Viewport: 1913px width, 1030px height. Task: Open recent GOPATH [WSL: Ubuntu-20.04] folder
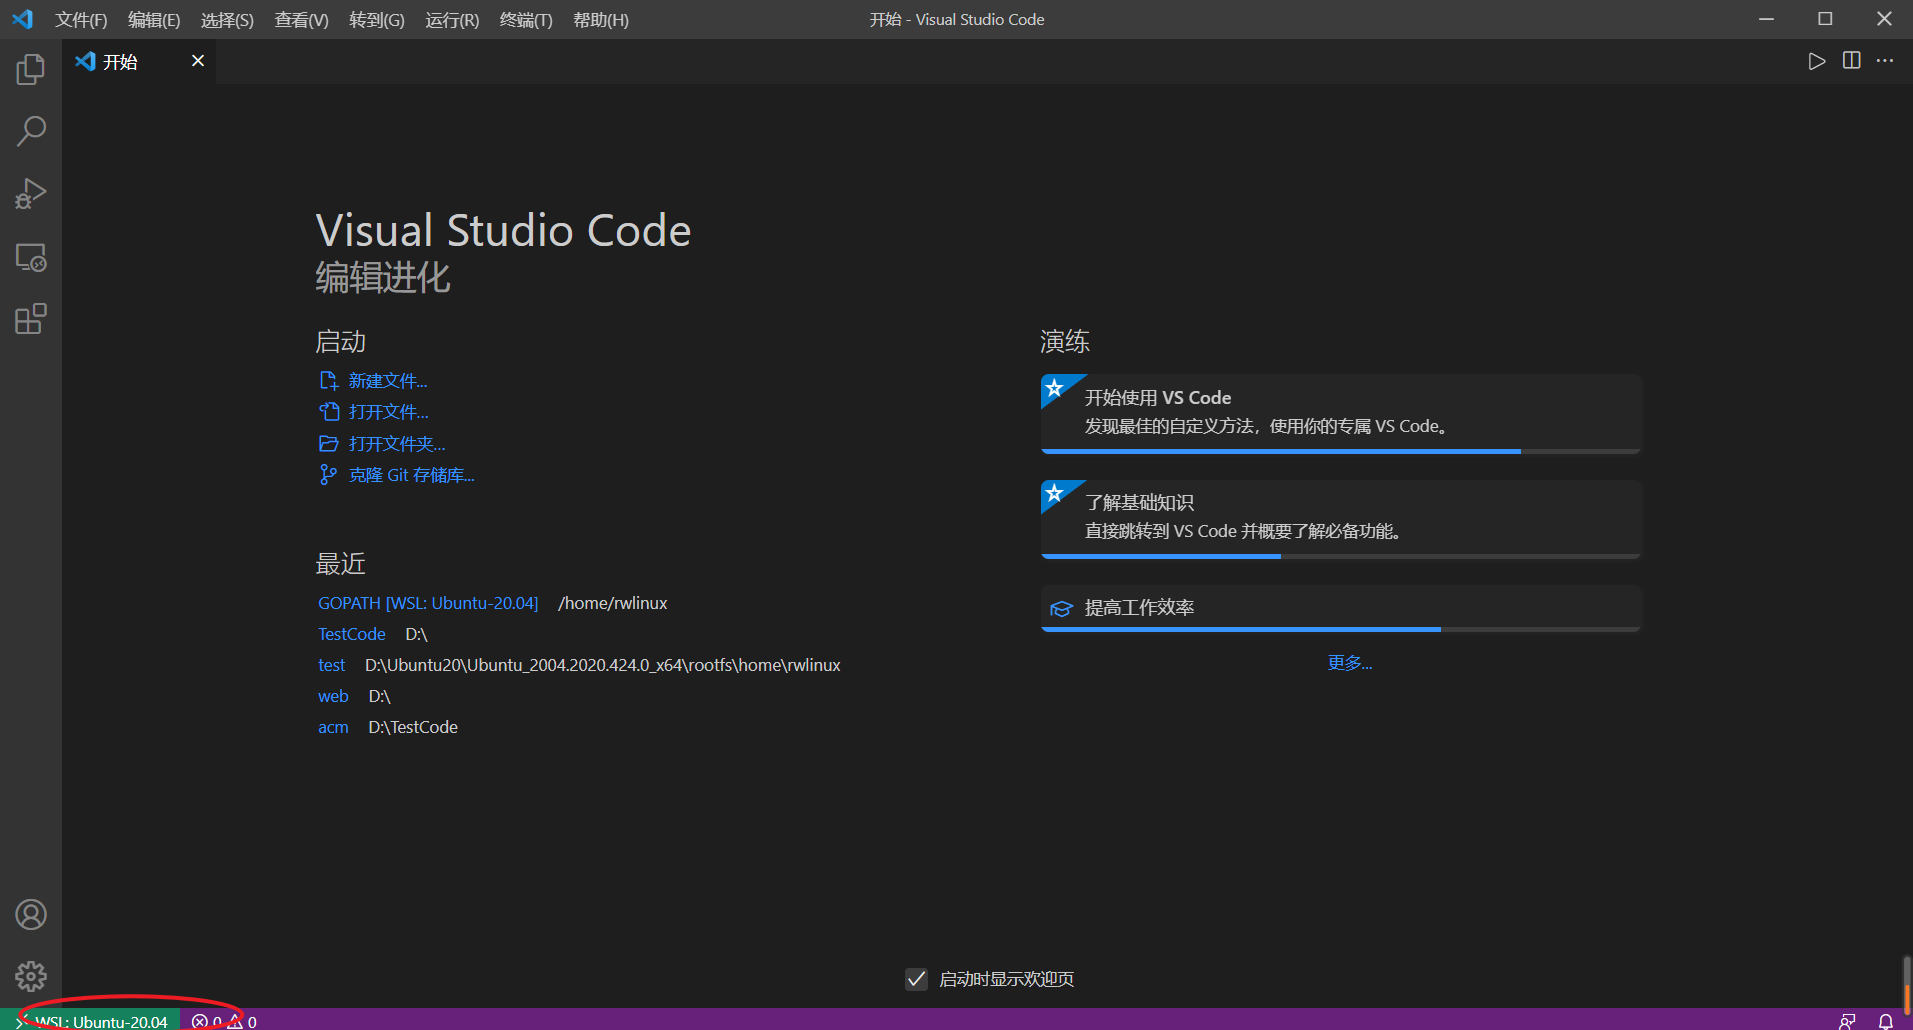428,603
